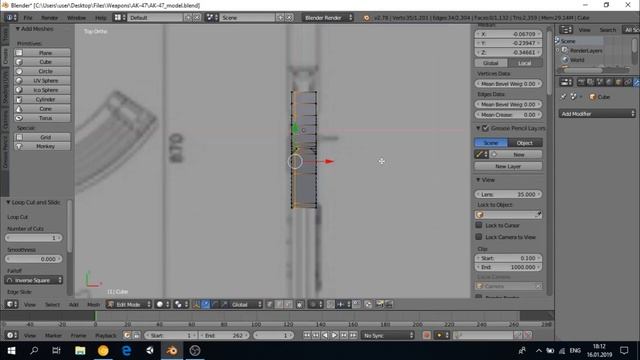Viewport: 640px width, 360px height.
Task: Open the Modifiers wrench properties tab
Action: coord(636,82)
